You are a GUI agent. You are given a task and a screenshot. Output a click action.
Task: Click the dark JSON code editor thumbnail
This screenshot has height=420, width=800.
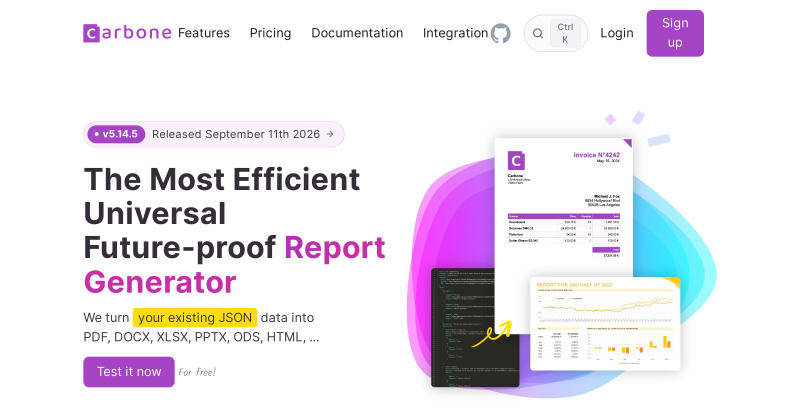[474, 327]
